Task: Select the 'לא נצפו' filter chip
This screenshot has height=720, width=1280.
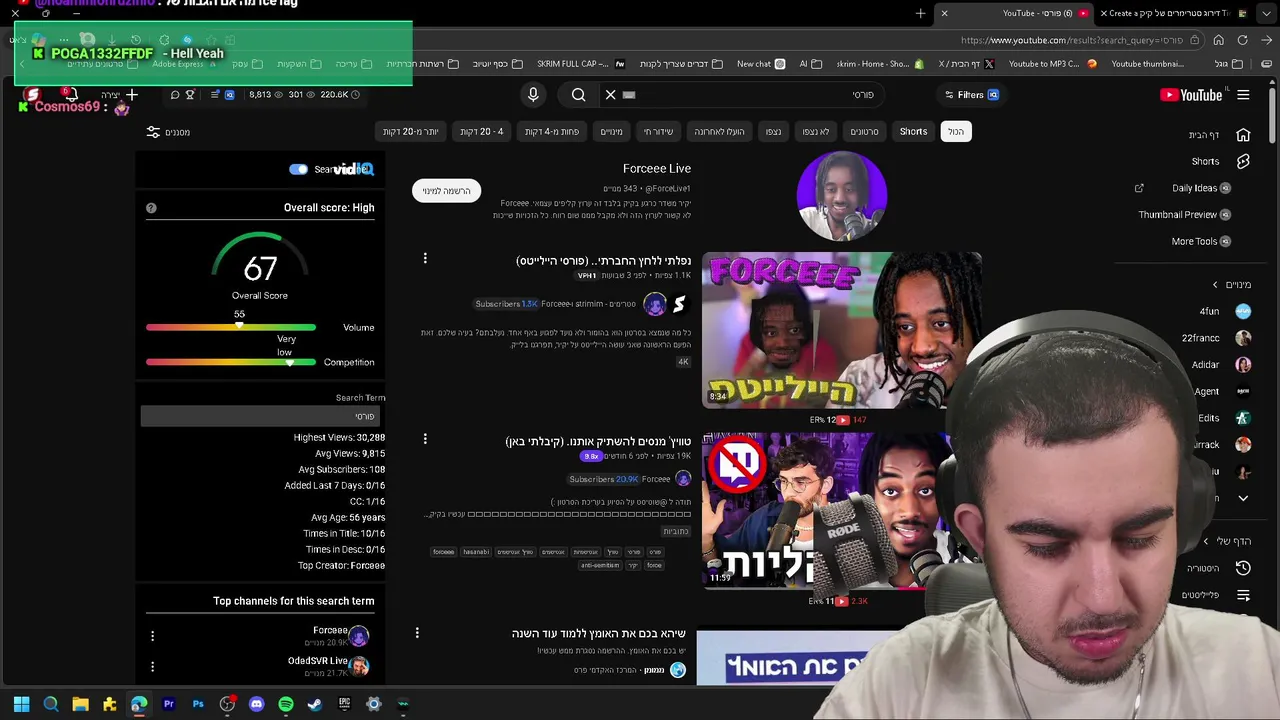Action: (816, 131)
